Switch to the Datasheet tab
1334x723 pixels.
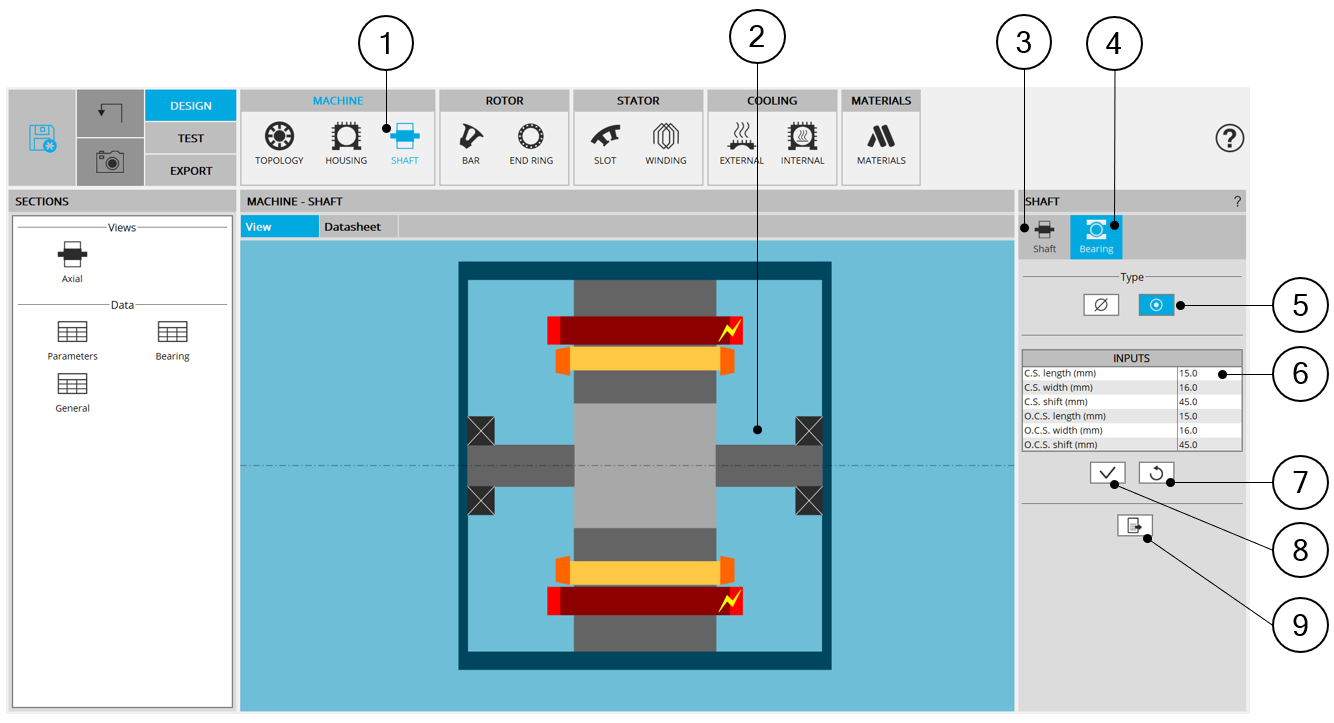pos(352,227)
